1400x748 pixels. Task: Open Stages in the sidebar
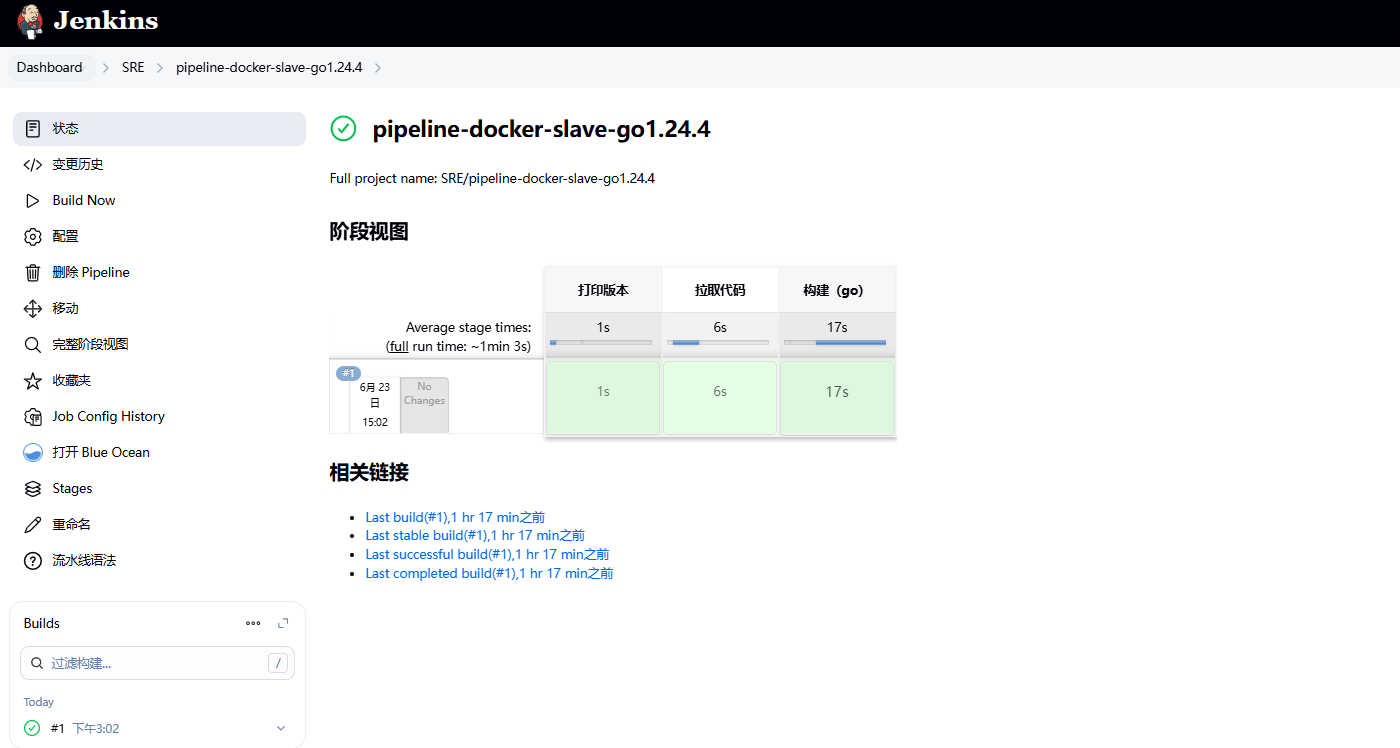pos(159,489)
